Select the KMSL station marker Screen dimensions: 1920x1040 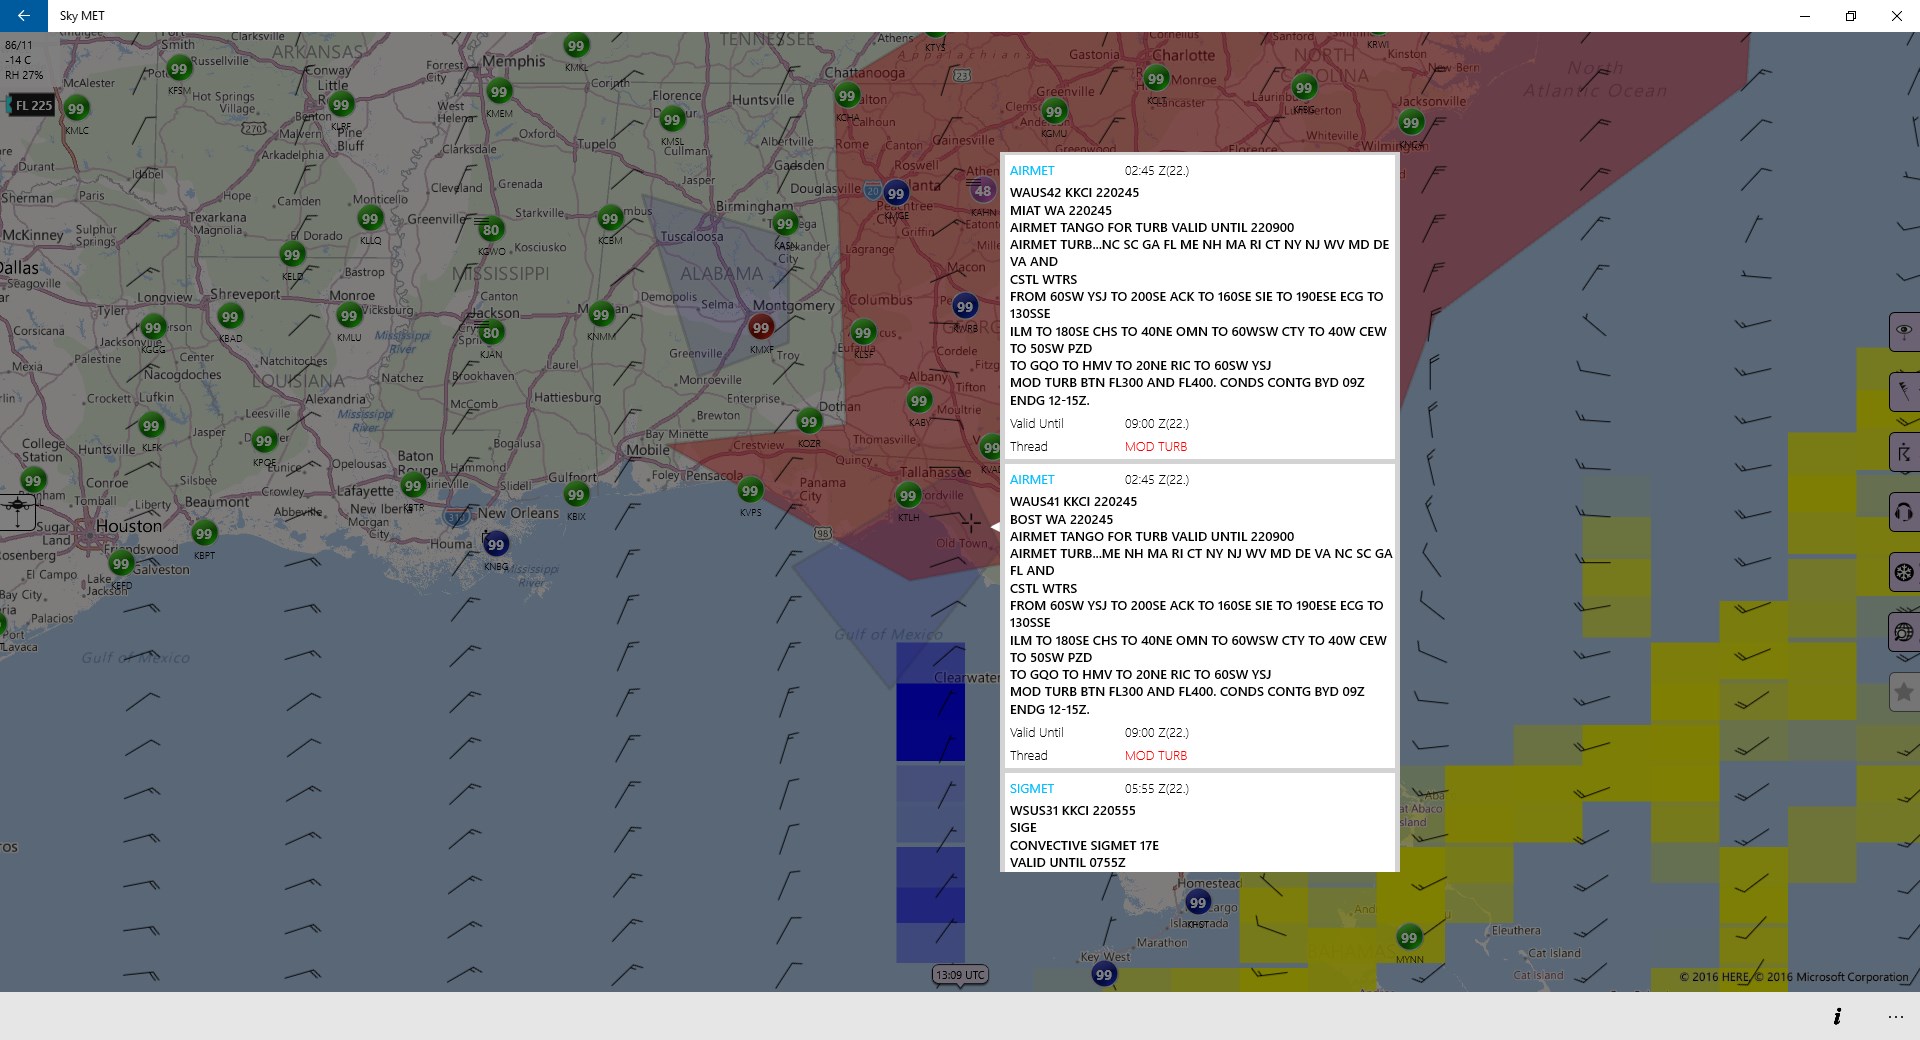672,120
